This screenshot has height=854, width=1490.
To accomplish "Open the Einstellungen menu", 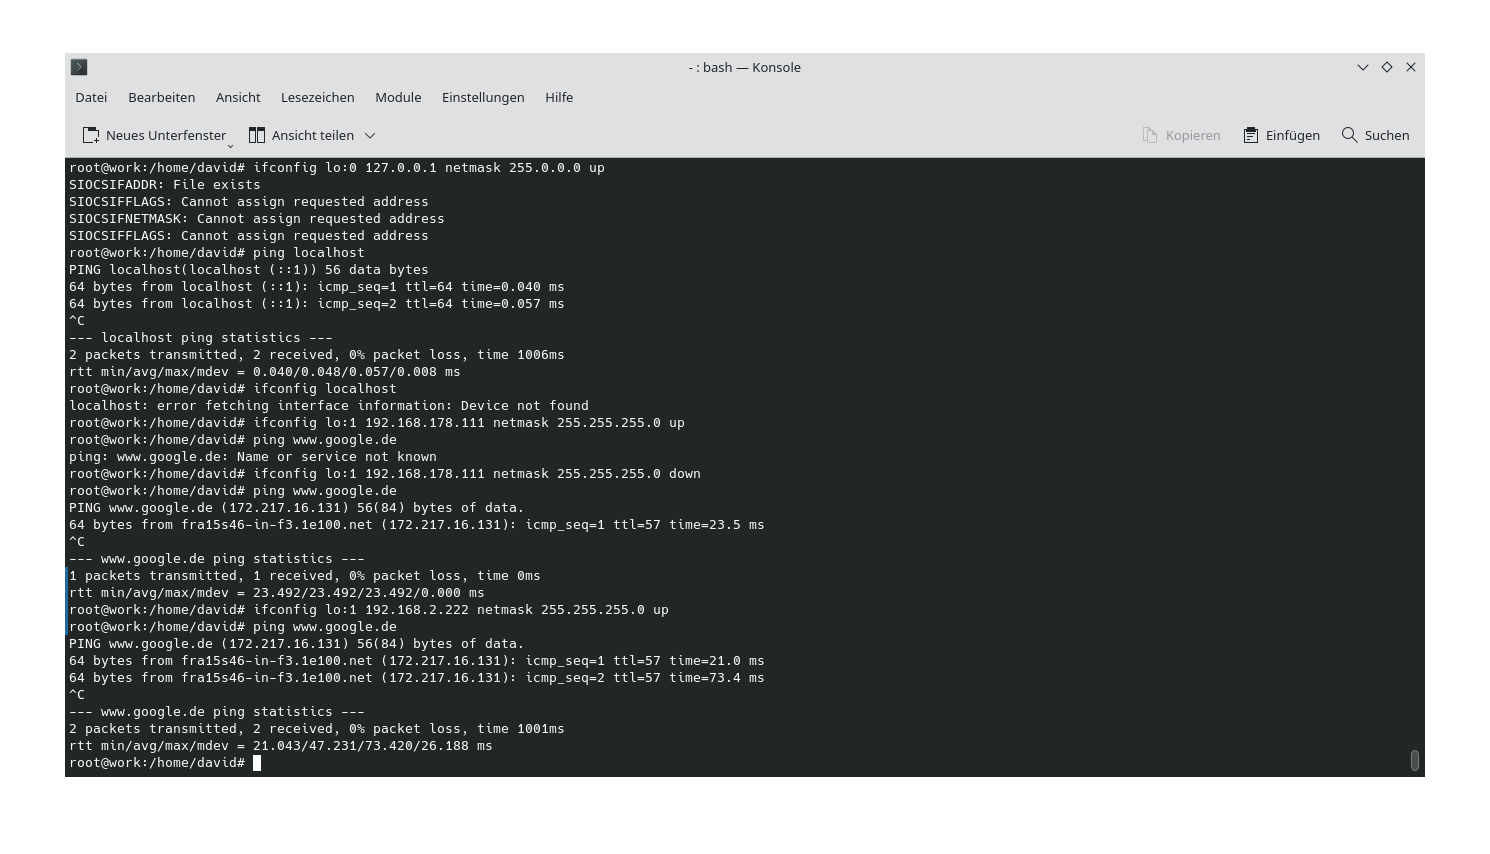I will 483,97.
